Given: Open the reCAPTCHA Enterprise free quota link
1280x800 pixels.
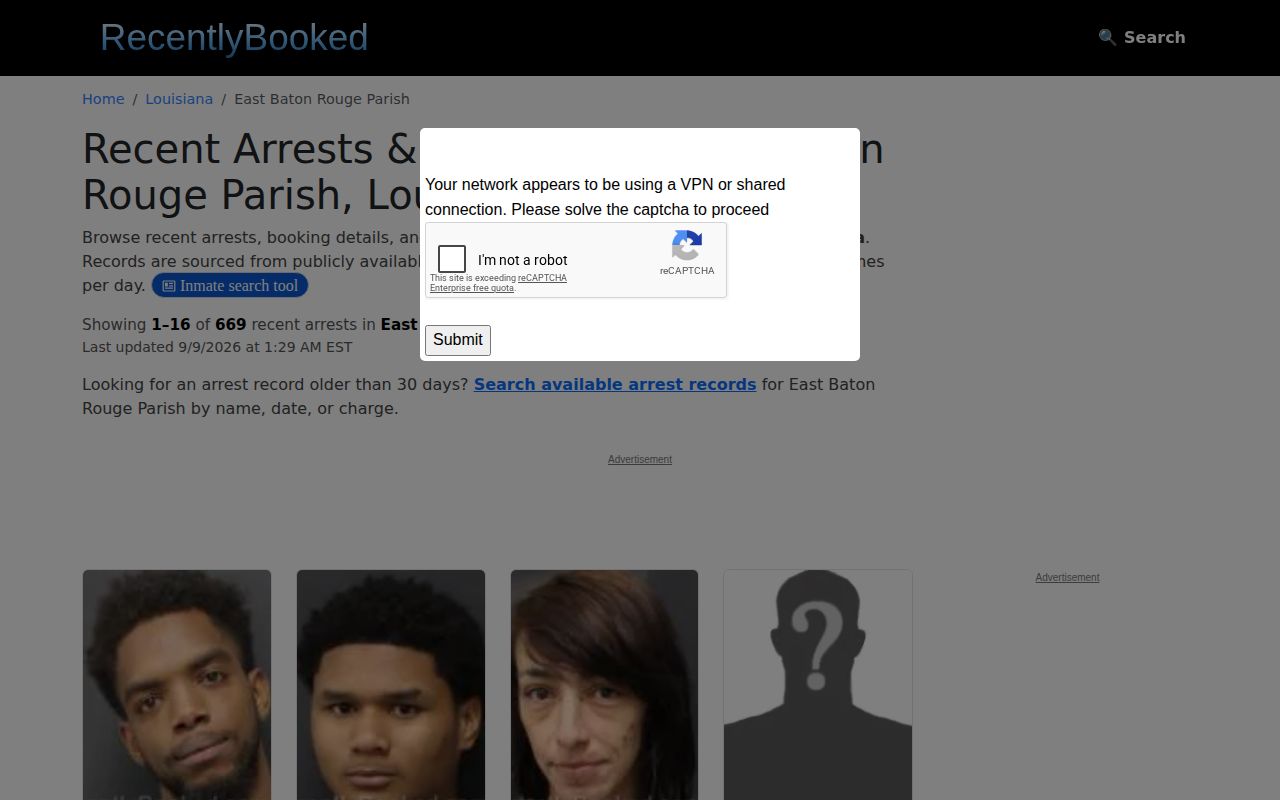Looking at the screenshot, I should coord(498,283).
